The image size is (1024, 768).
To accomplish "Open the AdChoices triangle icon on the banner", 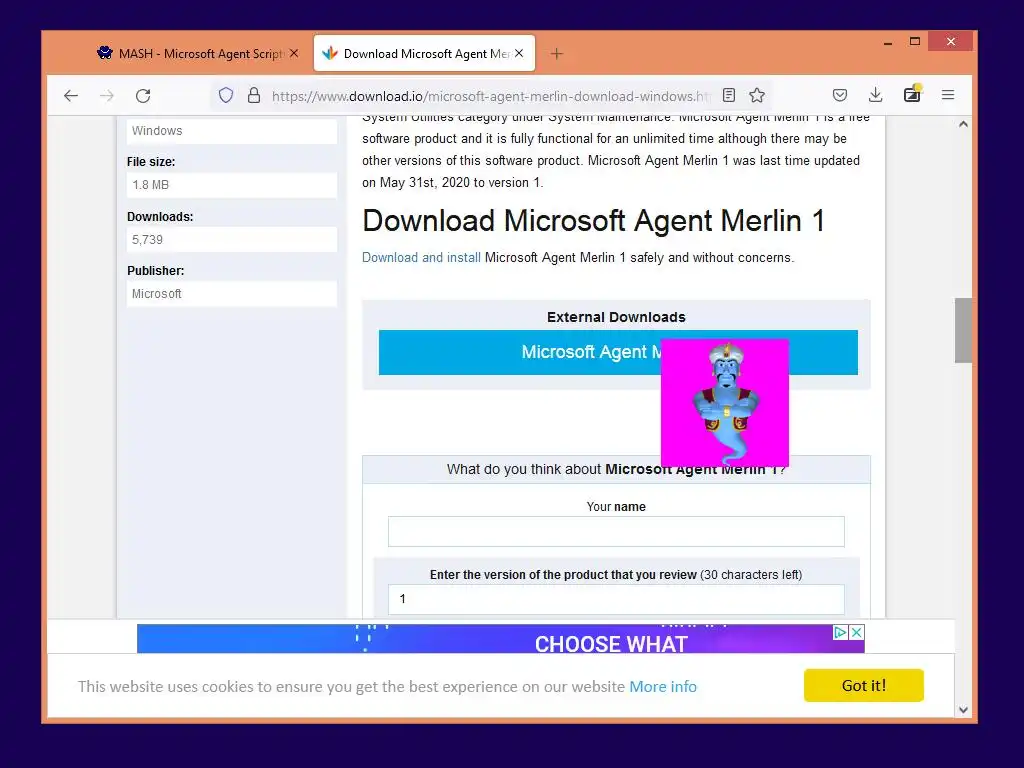I will (840, 632).
